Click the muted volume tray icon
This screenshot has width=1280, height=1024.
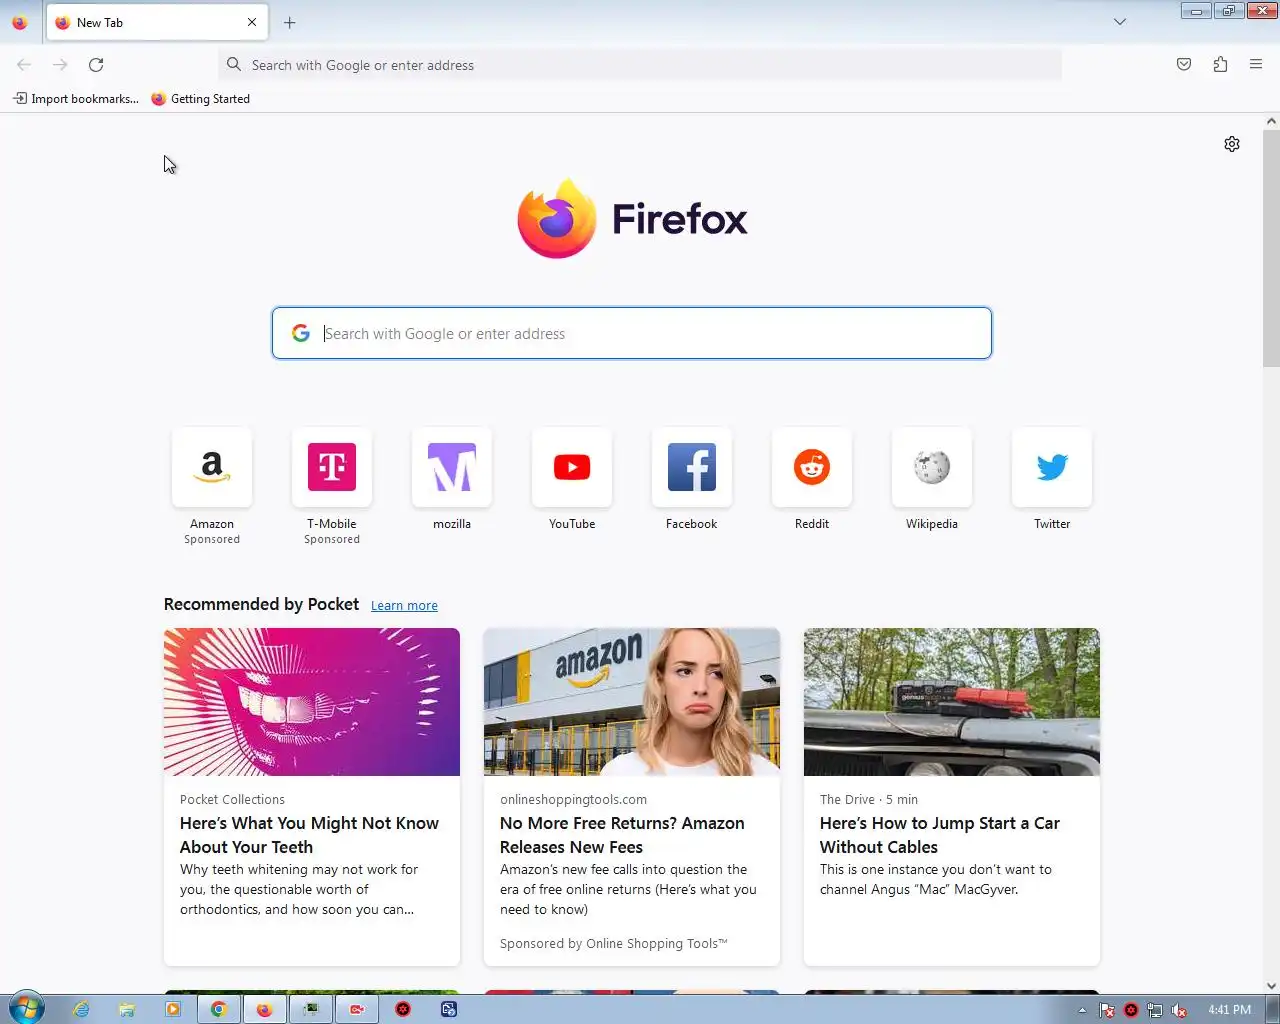1180,1010
